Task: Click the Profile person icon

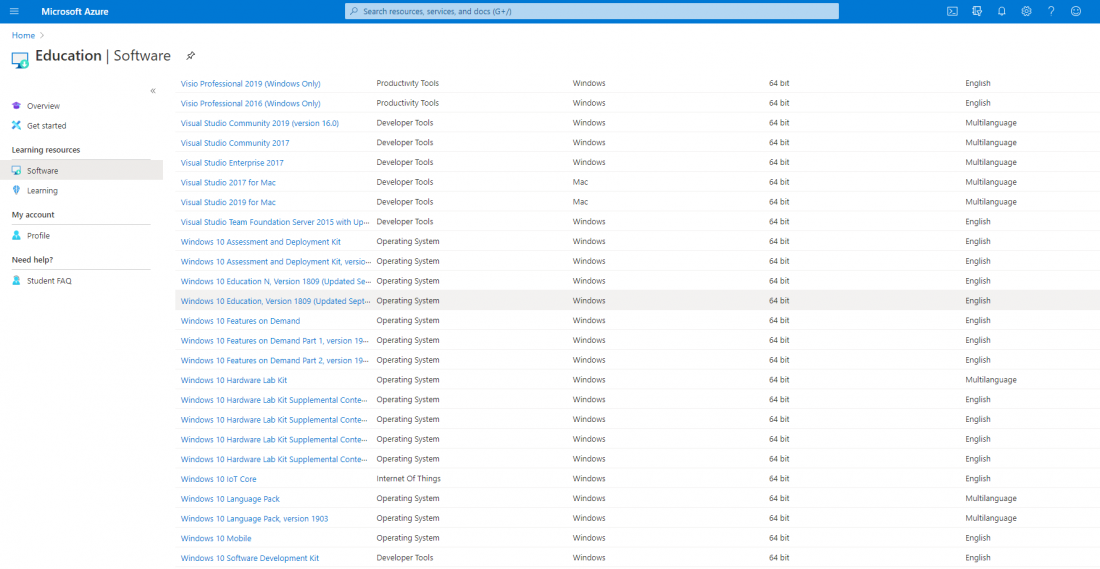Action: click(16, 236)
